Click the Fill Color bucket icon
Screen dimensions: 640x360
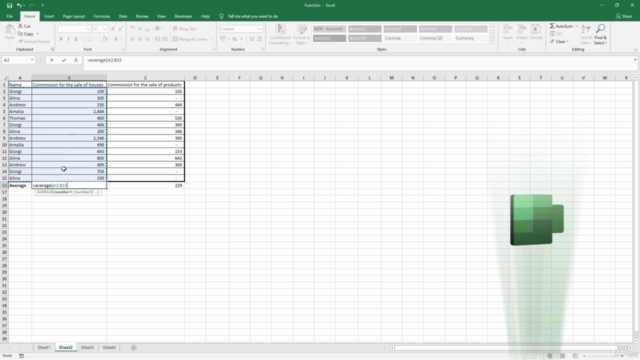click(x=104, y=39)
